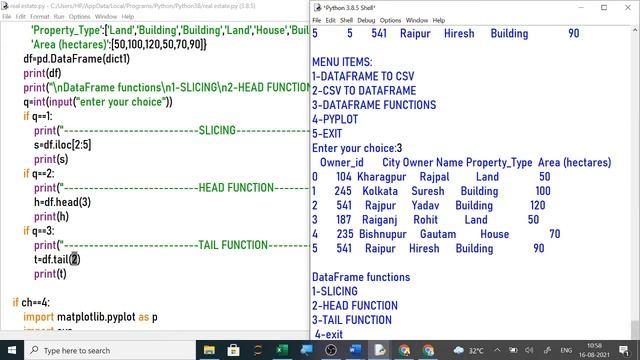Open Debug menu in Python Shell
Screen dimensions: 640x360
(x=366, y=20)
